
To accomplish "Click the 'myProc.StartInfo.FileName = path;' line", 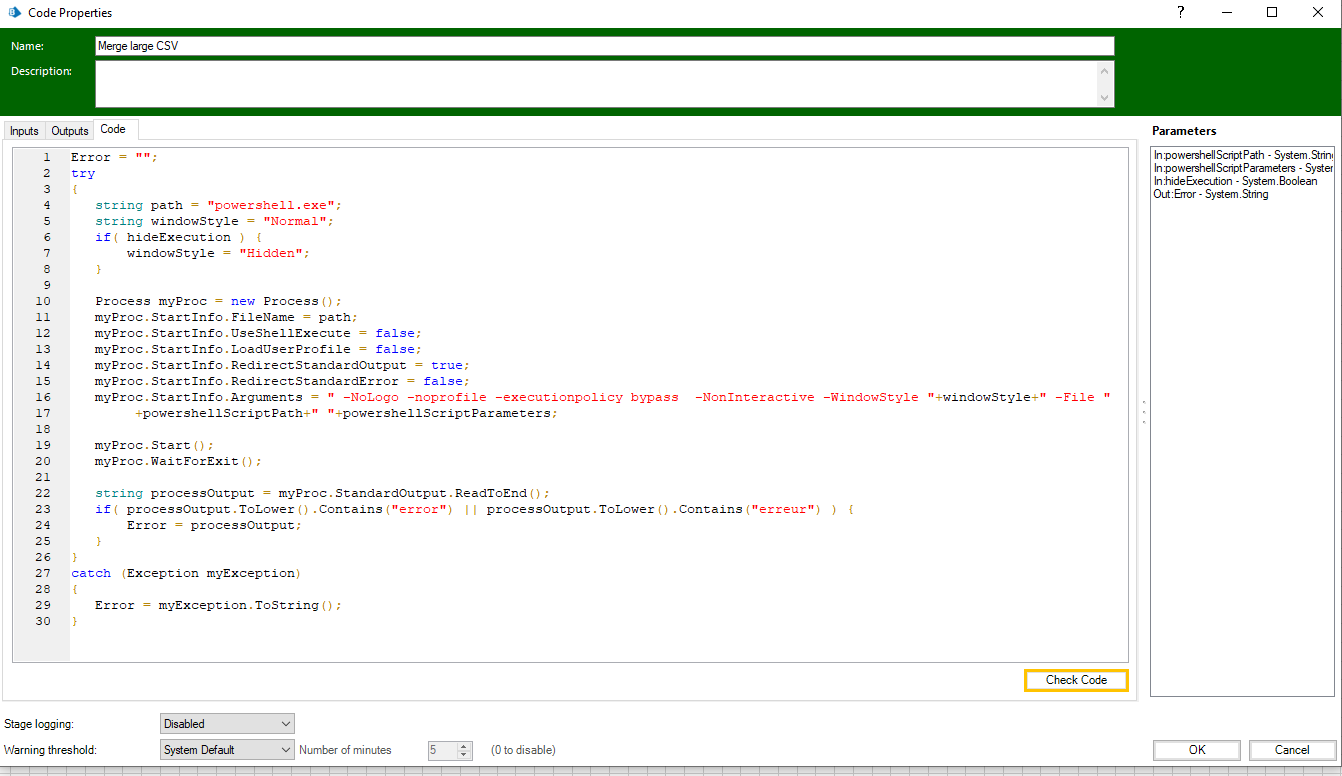I will [227, 317].
